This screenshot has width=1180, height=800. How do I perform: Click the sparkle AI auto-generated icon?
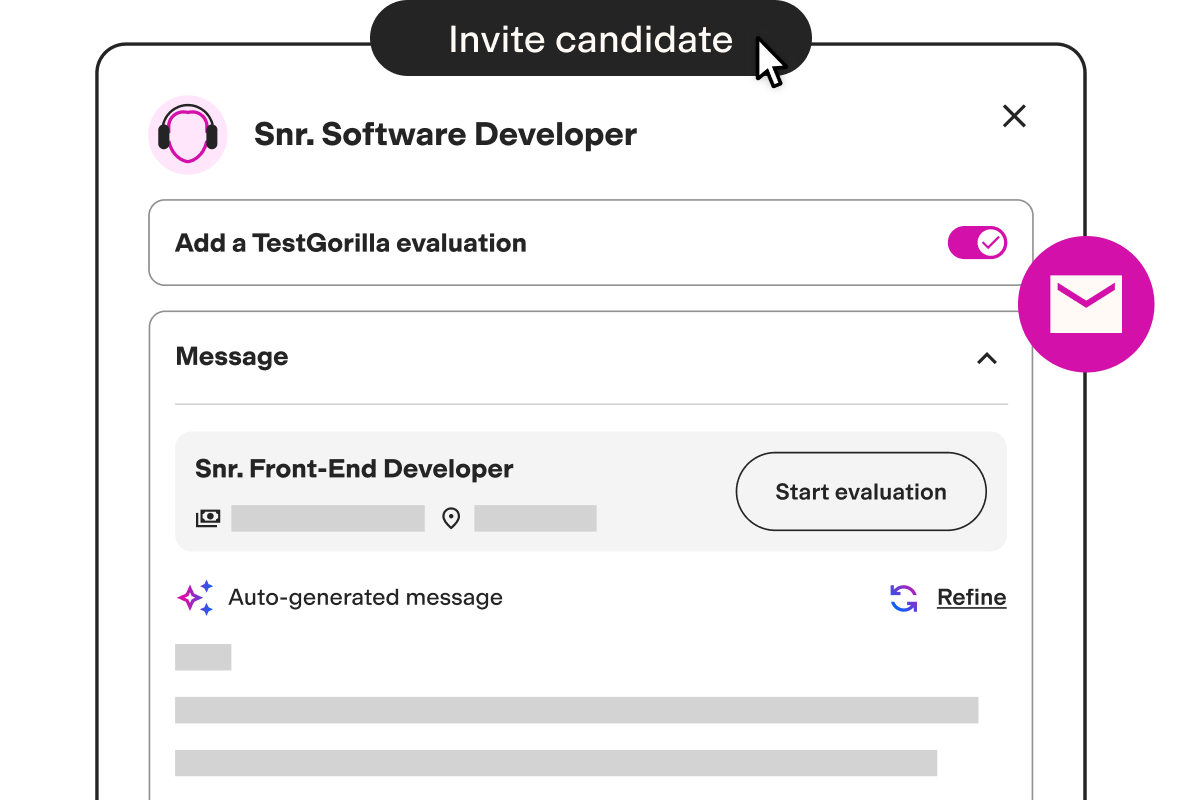coord(196,598)
